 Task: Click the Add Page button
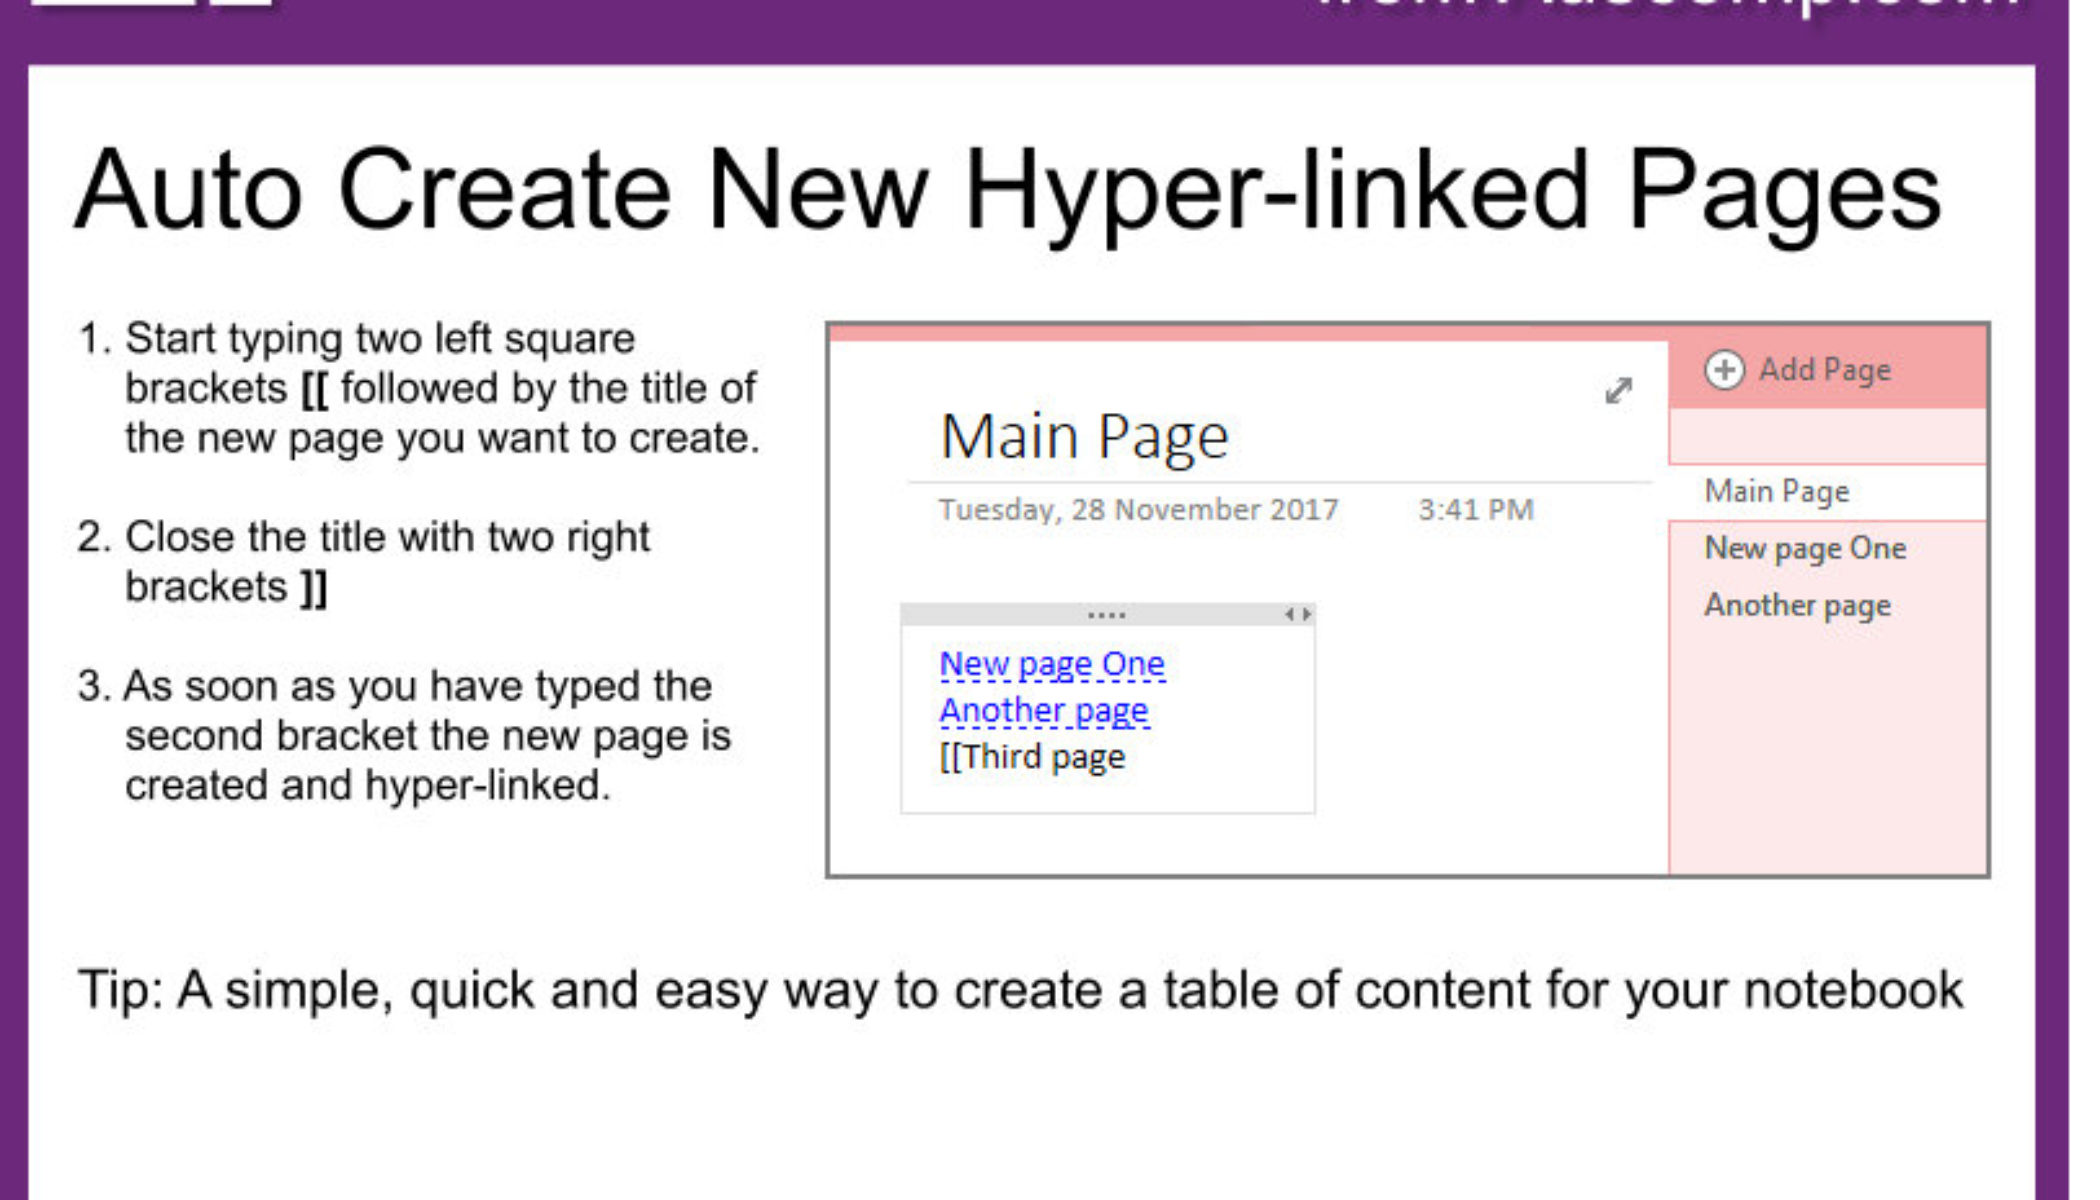coord(1800,370)
